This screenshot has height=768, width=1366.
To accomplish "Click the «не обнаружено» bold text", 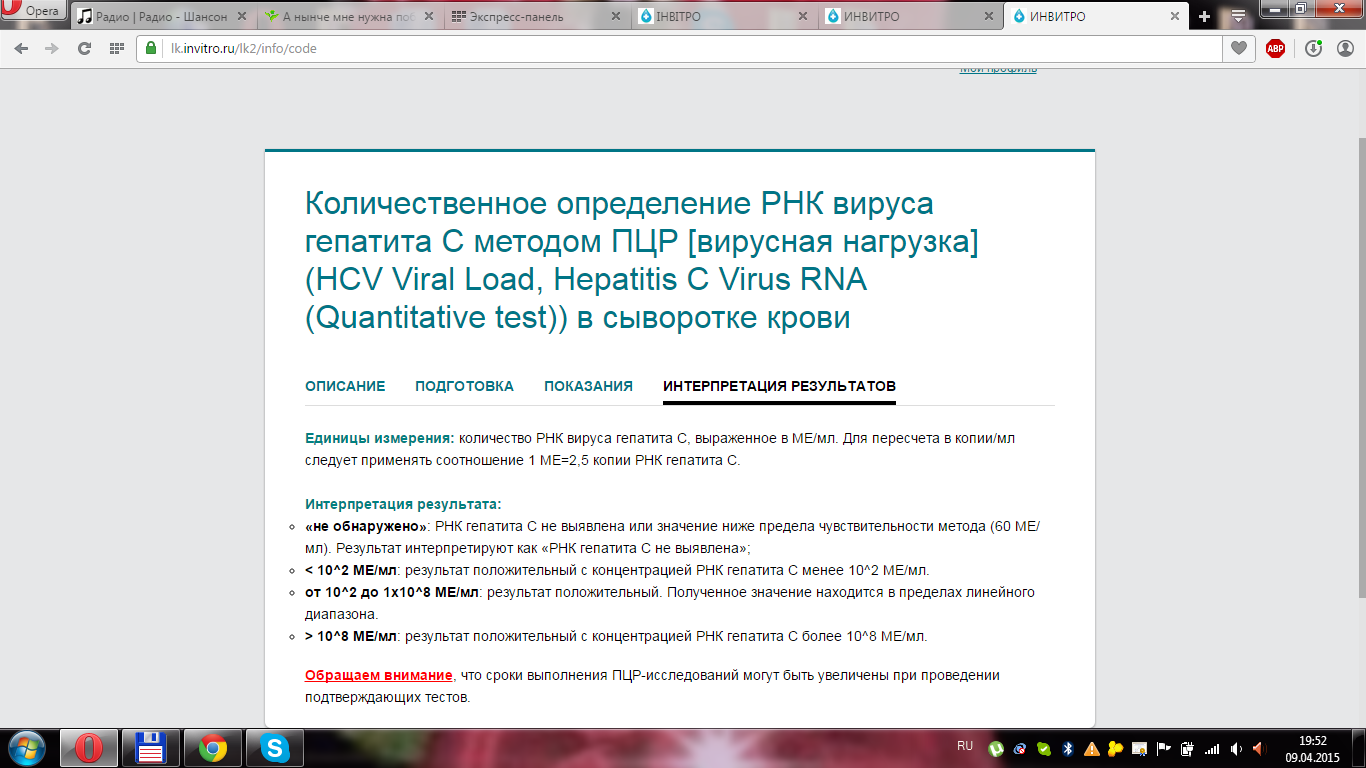I will (366, 526).
